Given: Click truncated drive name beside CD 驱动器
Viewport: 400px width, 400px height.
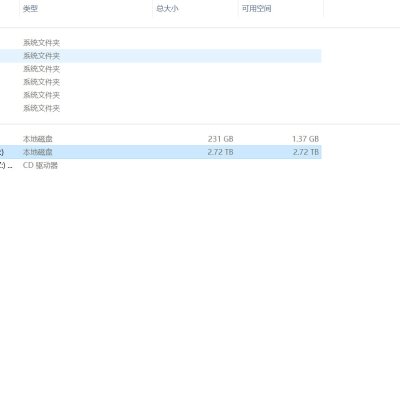Looking at the screenshot, I should pos(6,165).
